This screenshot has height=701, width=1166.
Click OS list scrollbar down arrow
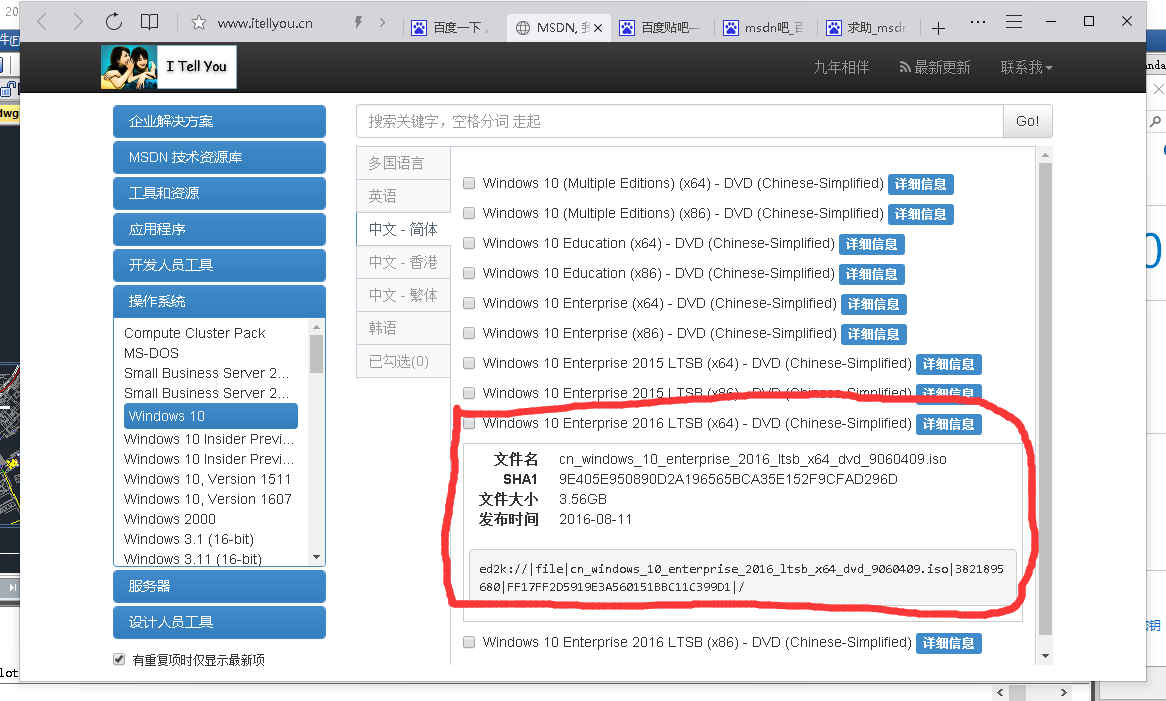(x=317, y=557)
